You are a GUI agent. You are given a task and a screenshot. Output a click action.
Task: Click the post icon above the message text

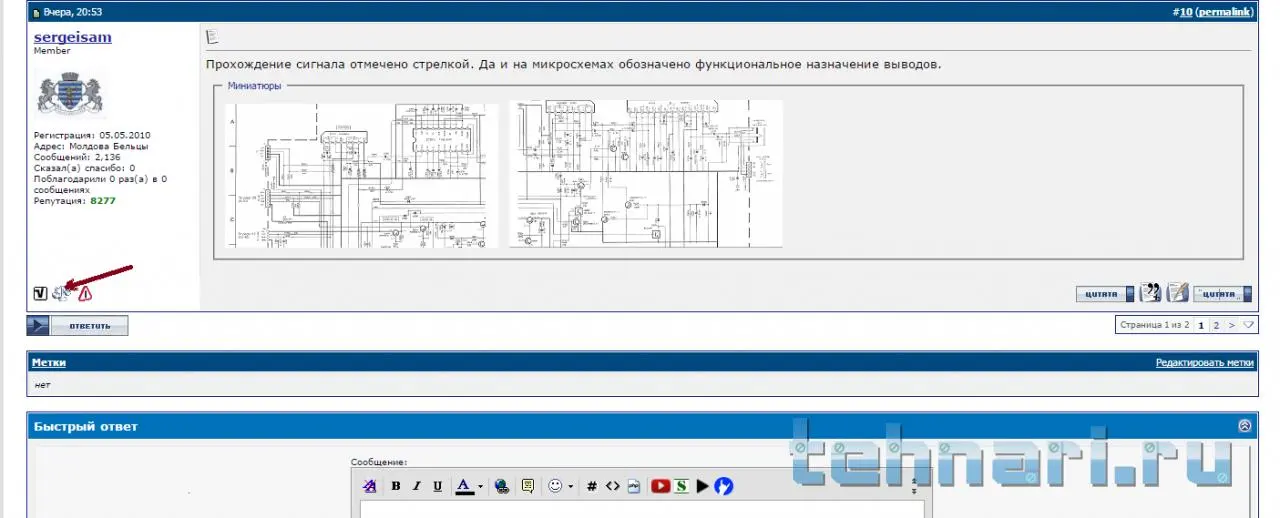click(212, 37)
